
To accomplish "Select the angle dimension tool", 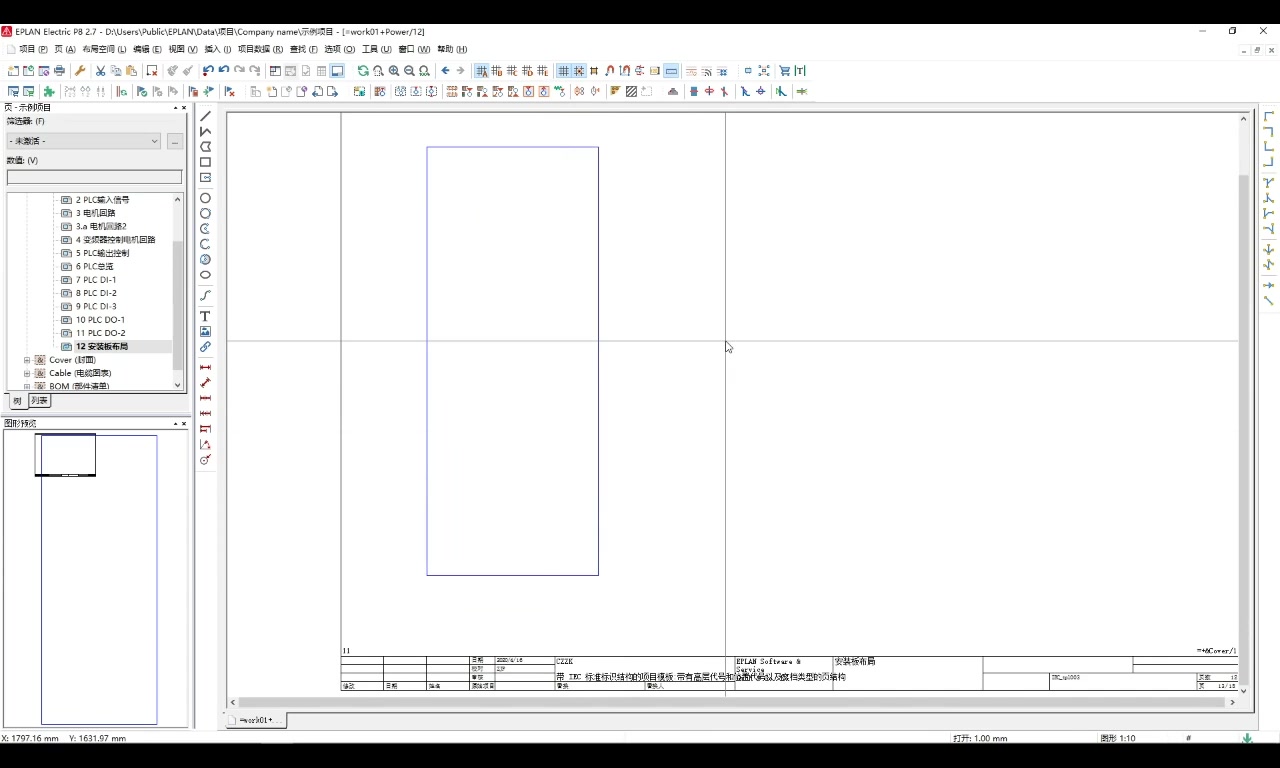I will pyautogui.click(x=205, y=444).
